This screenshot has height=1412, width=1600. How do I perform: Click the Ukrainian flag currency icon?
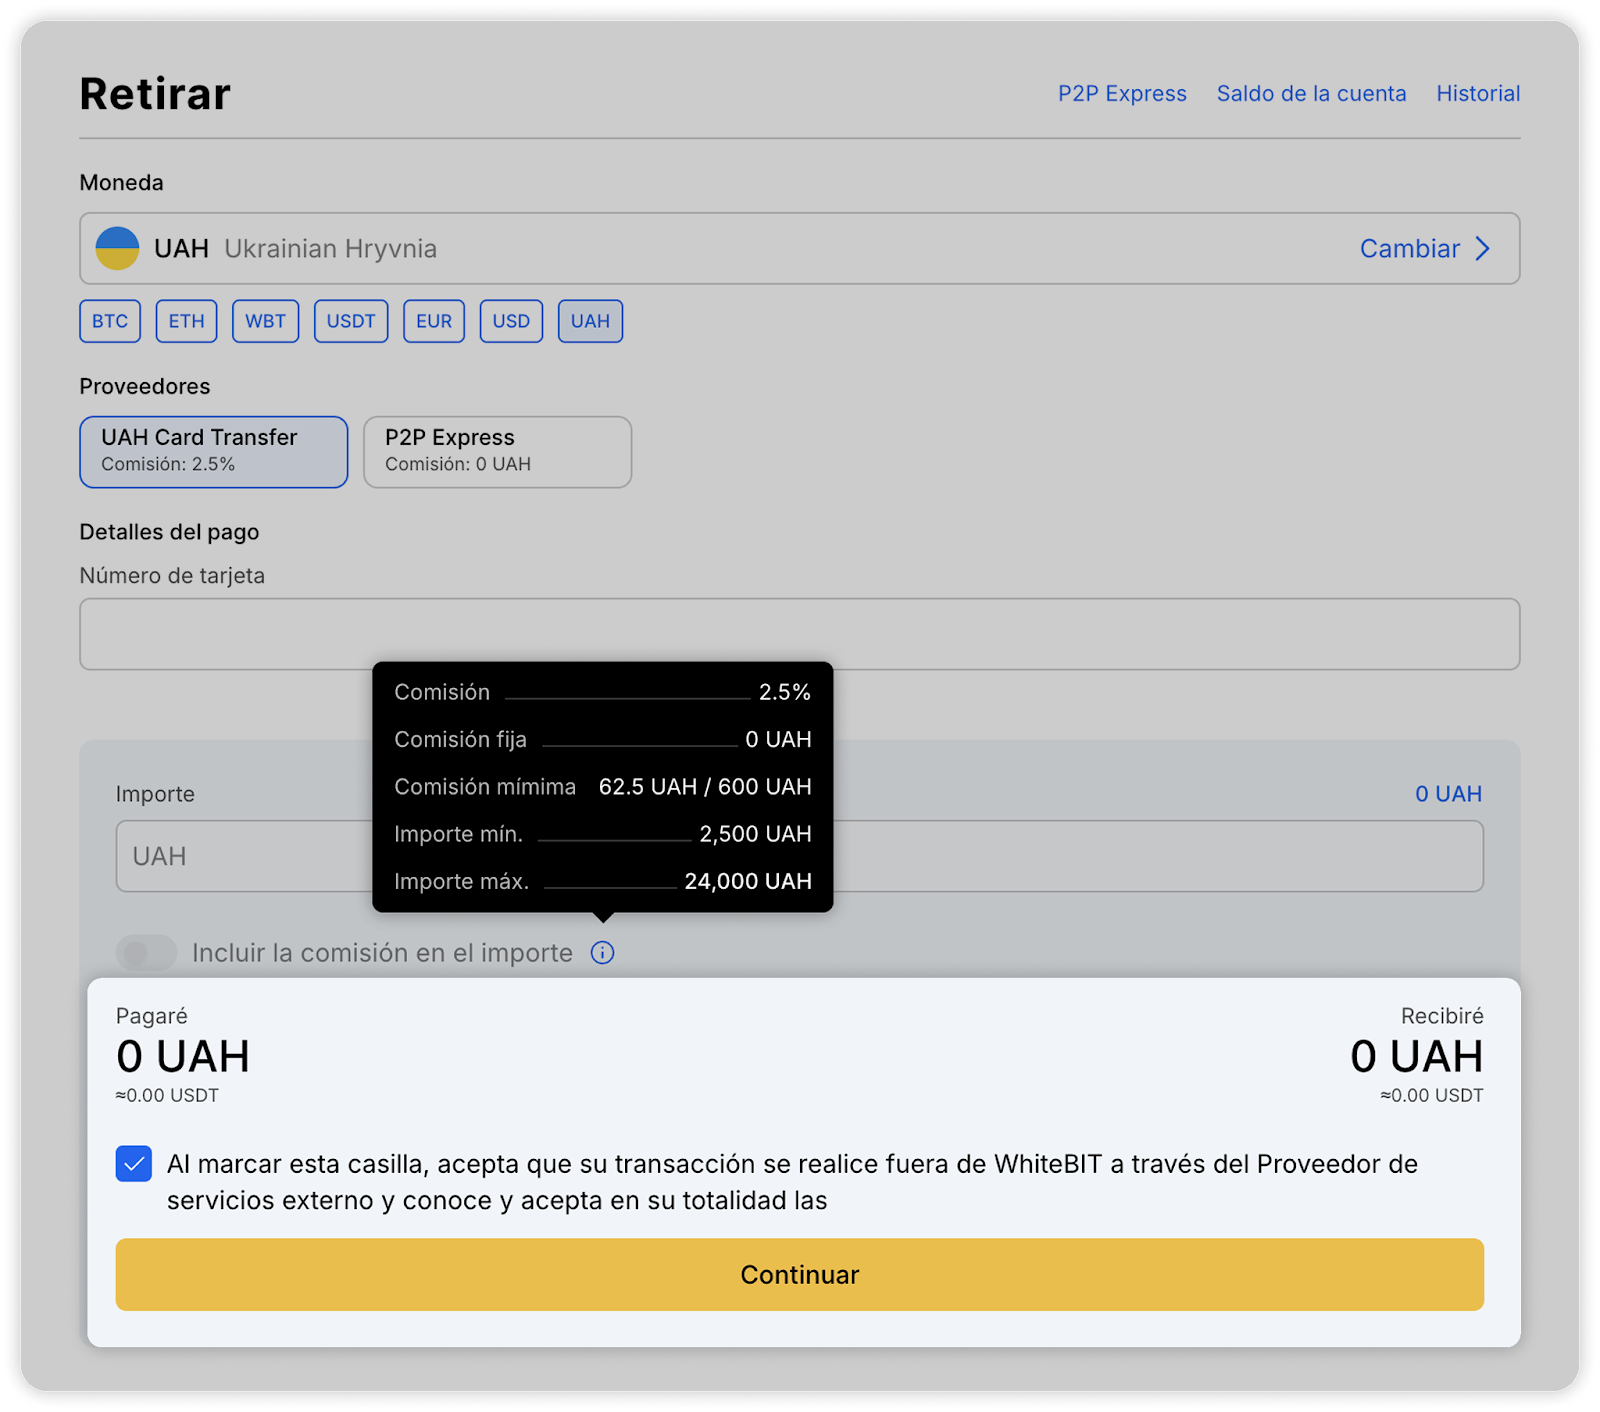coord(117,248)
